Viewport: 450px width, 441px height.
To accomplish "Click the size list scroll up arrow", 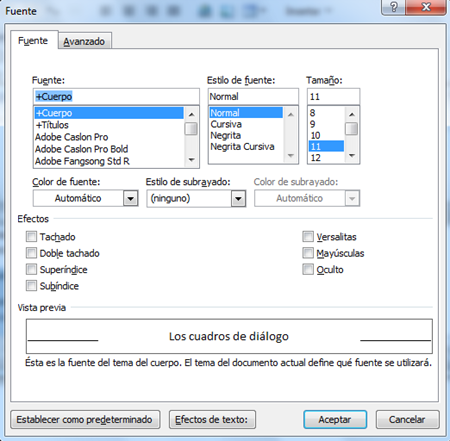I will coord(352,114).
